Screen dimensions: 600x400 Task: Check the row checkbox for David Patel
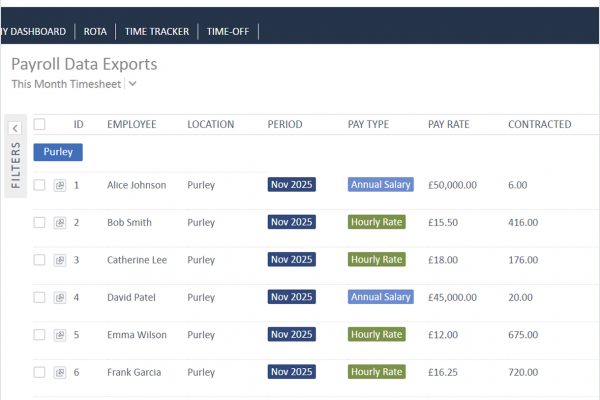[x=40, y=297]
